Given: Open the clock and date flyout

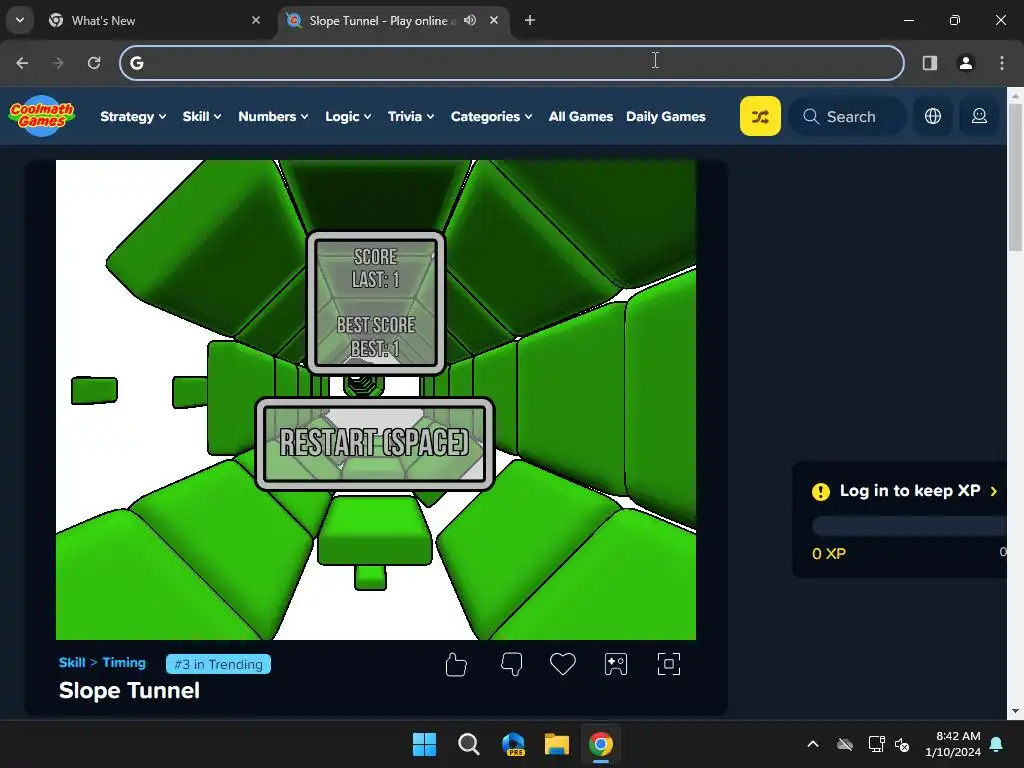Looking at the screenshot, I should tap(953, 744).
